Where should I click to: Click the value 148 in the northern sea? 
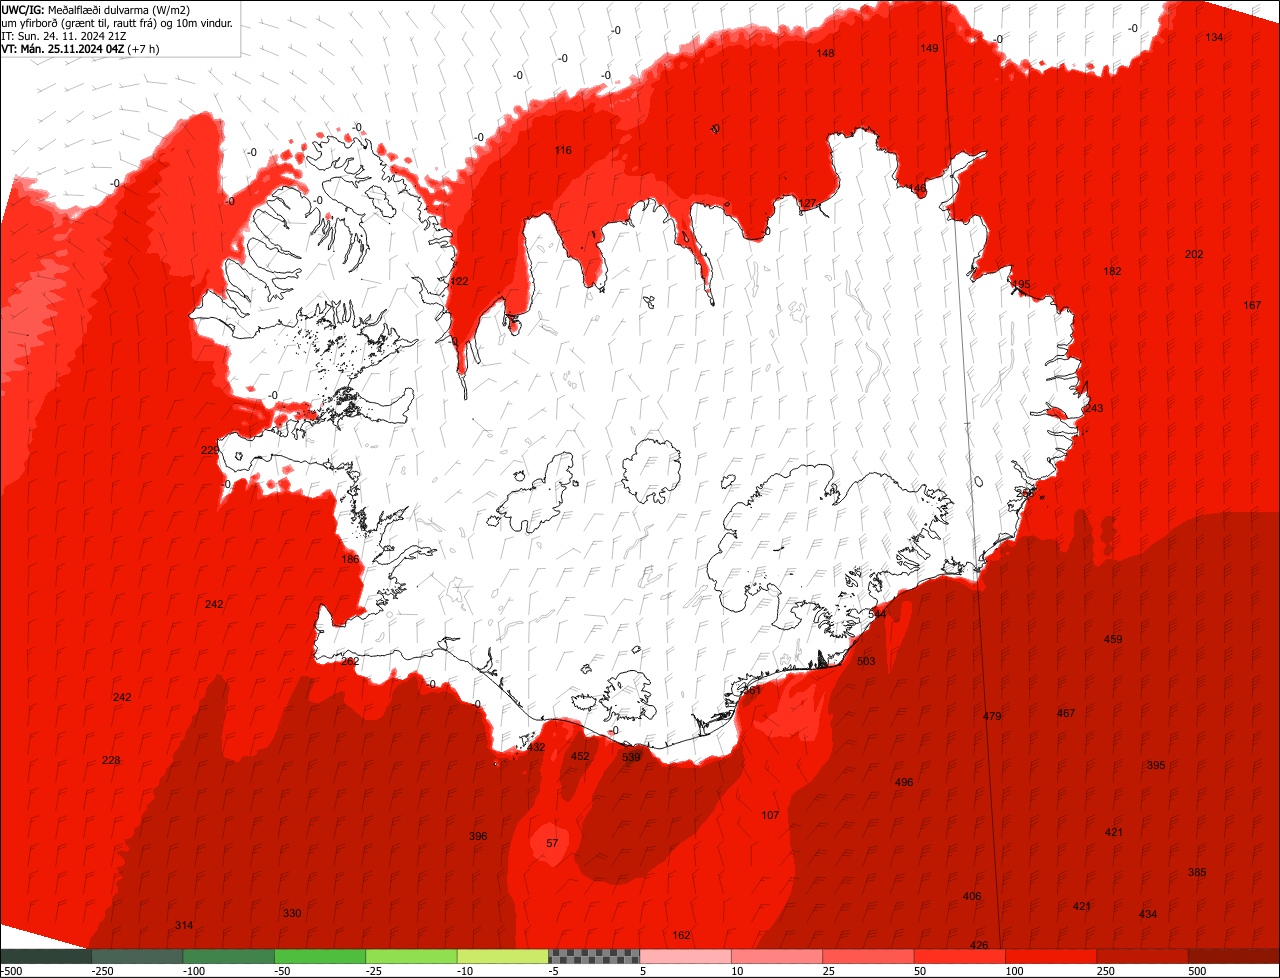[825, 53]
